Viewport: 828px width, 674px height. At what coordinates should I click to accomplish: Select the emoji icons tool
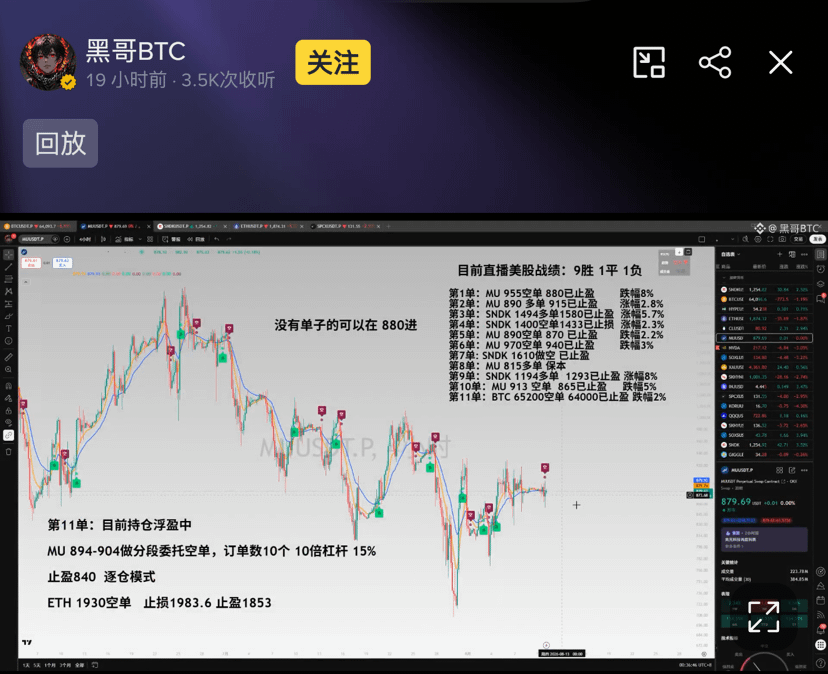8,341
